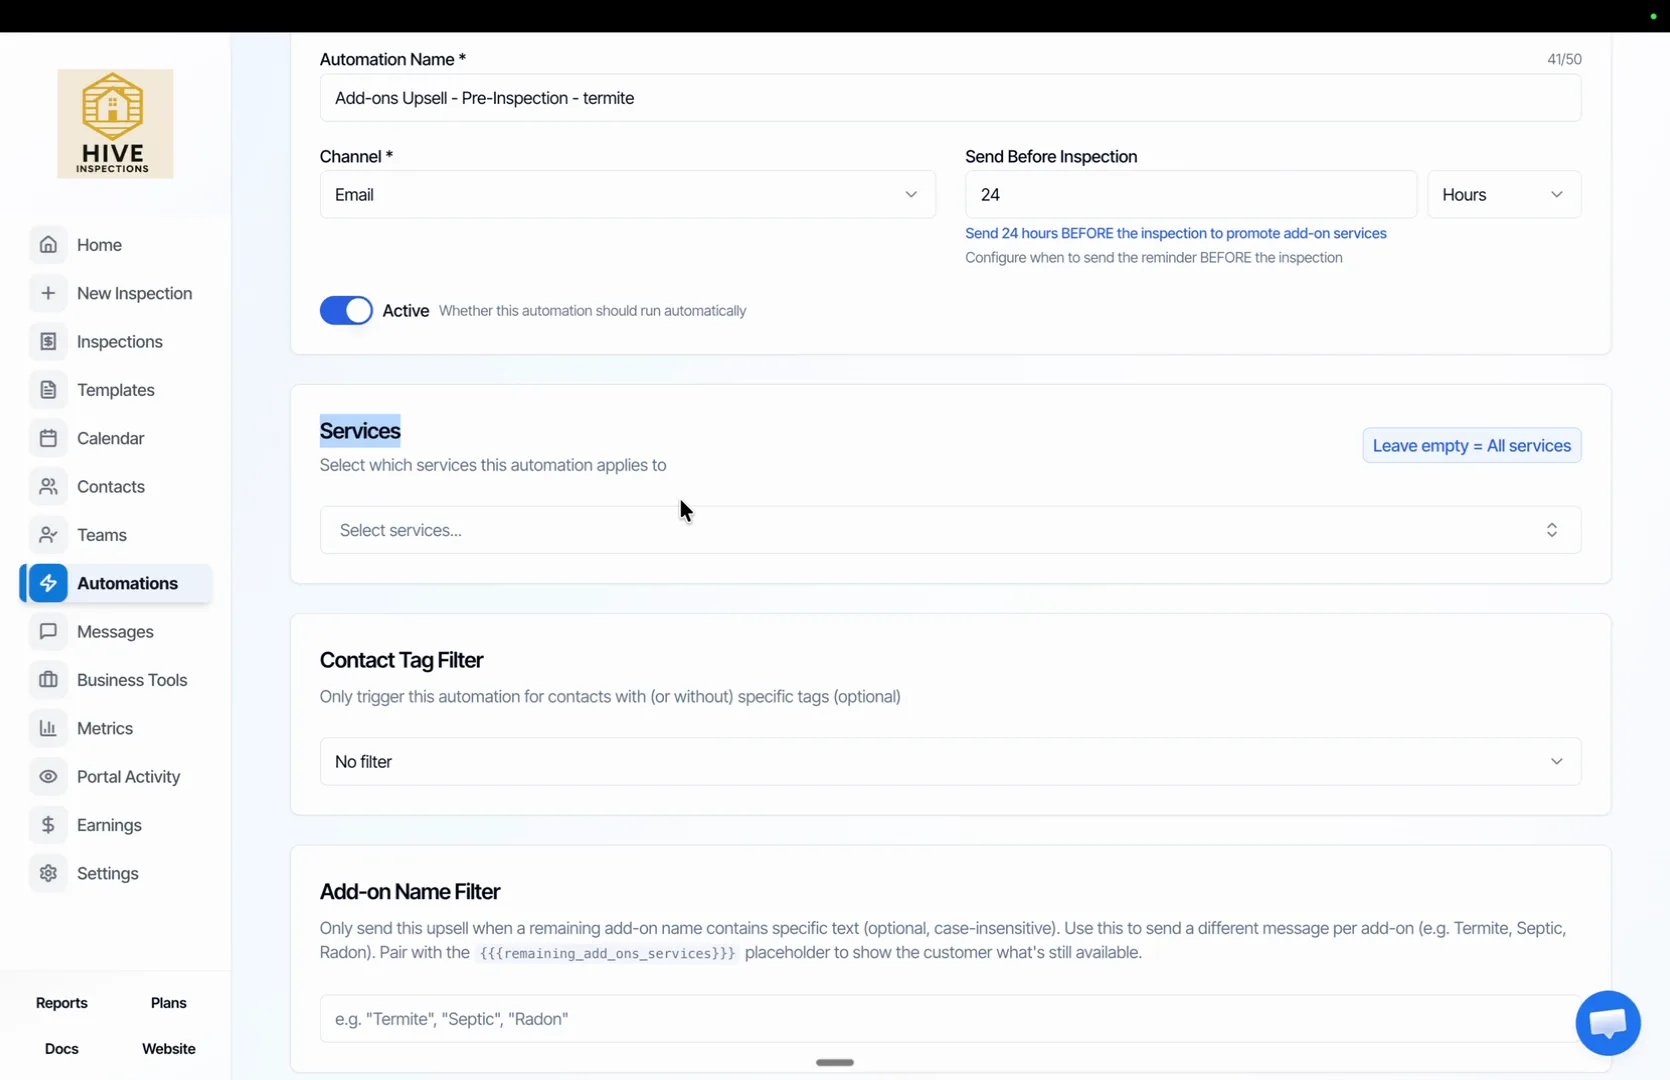The height and width of the screenshot is (1080, 1670).
Task: Open Business Tools
Action: tap(117, 680)
